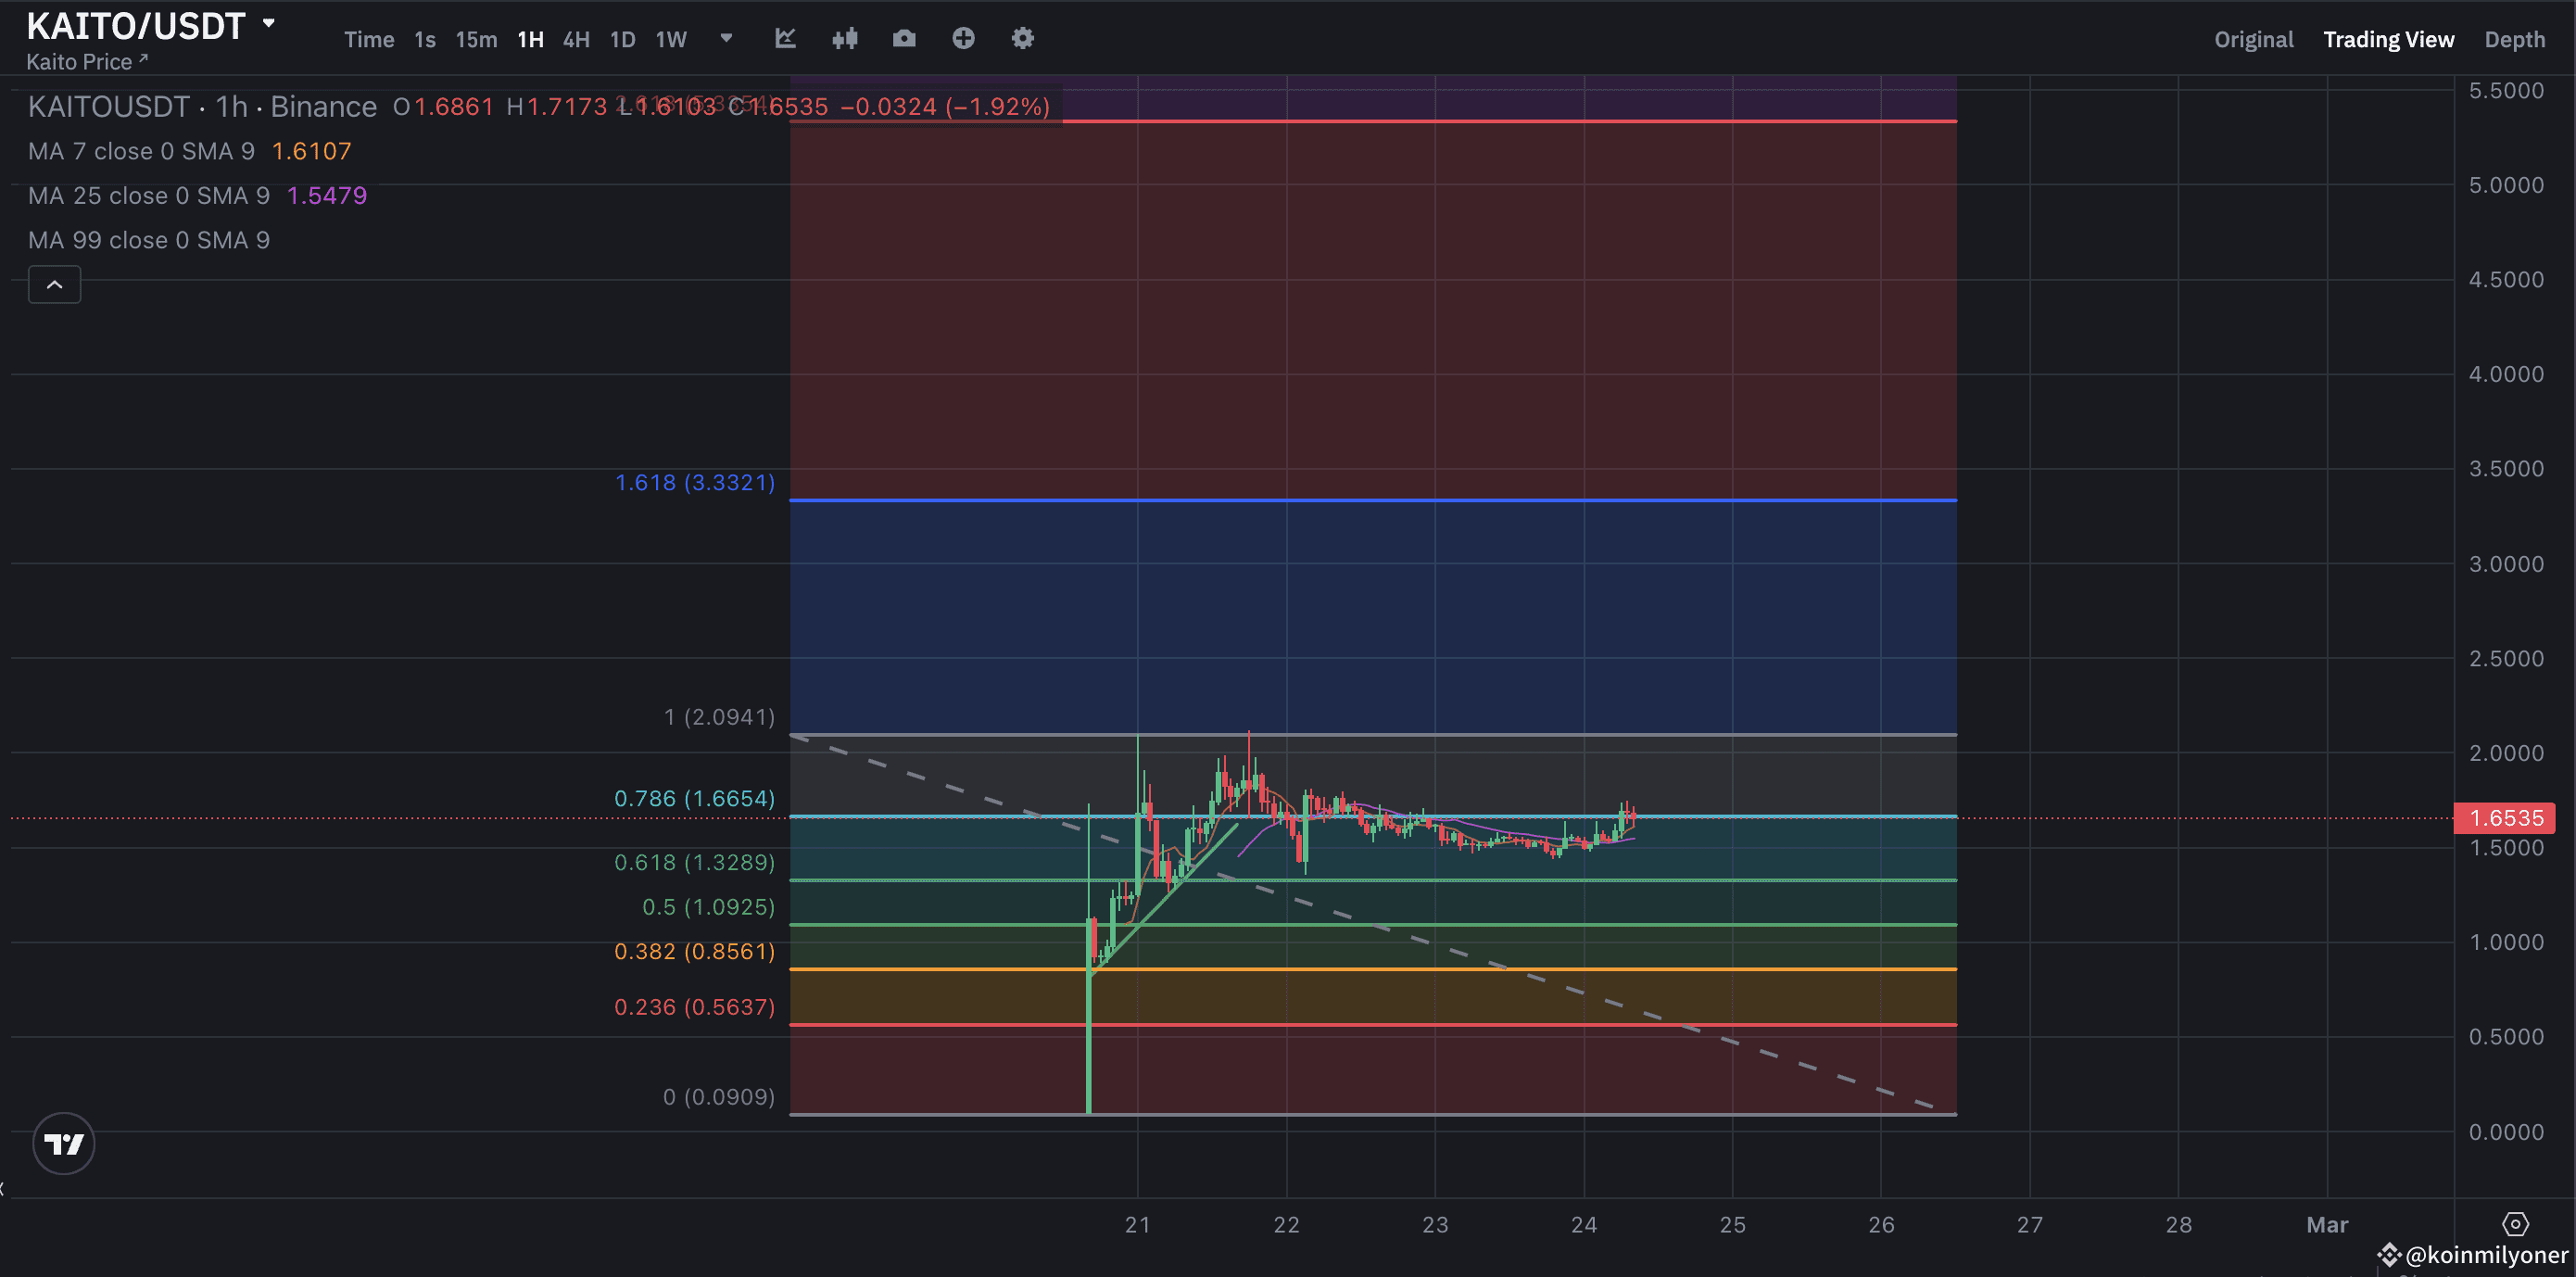The width and height of the screenshot is (2576, 1277).
Task: Select the 15m interval
Action: (476, 39)
